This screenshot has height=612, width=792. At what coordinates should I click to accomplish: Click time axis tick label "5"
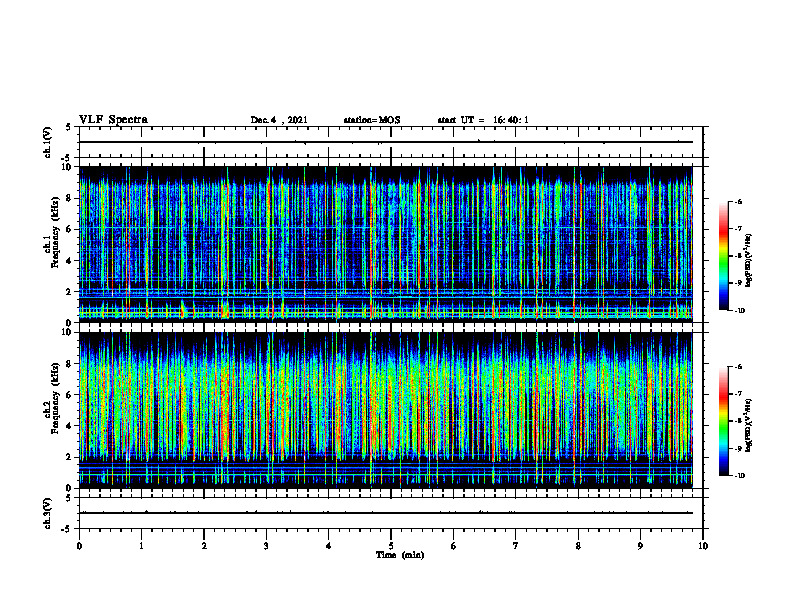point(391,546)
